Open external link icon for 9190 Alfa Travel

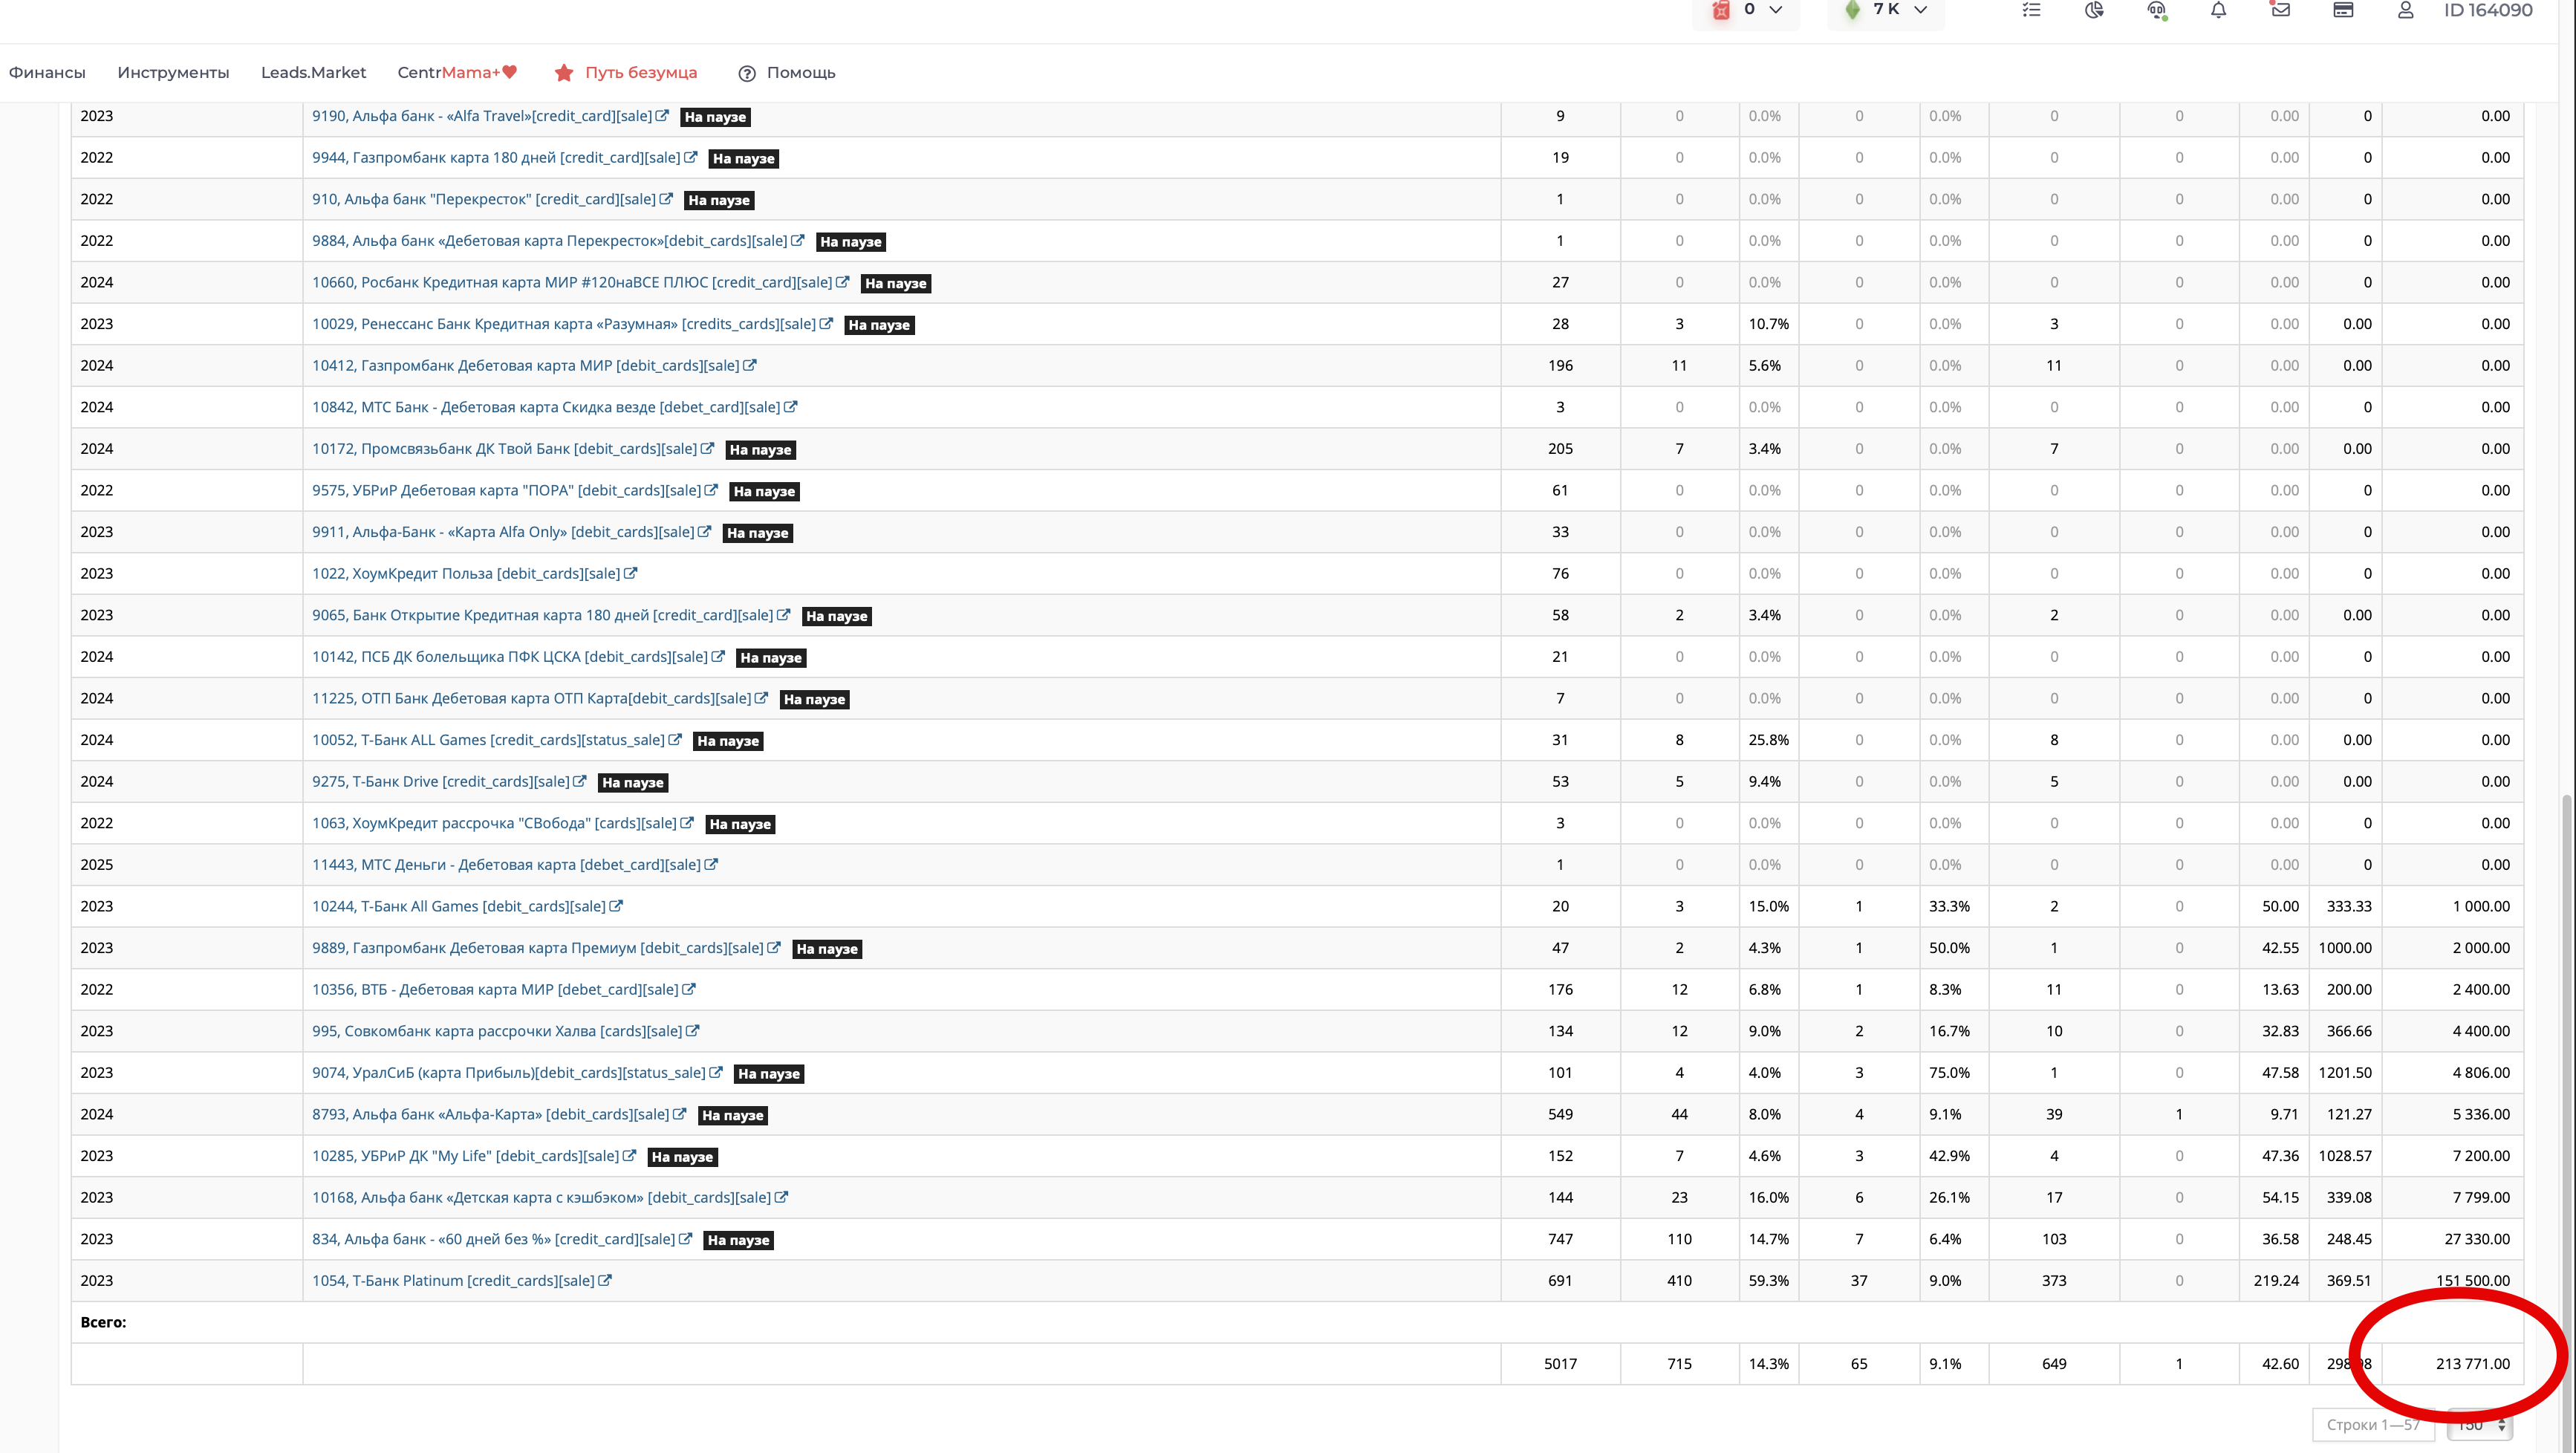[x=662, y=116]
